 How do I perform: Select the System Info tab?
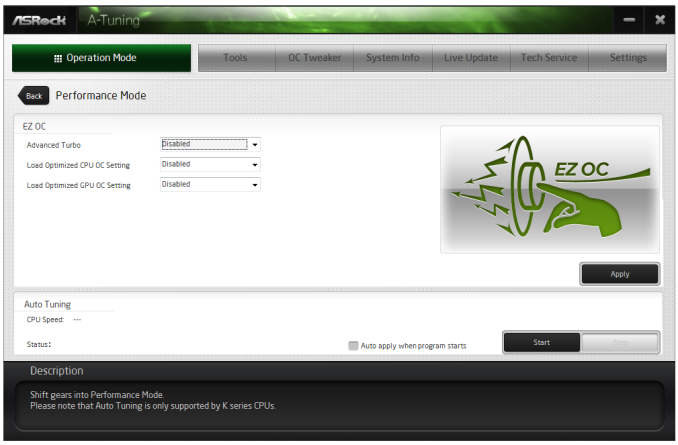(393, 58)
